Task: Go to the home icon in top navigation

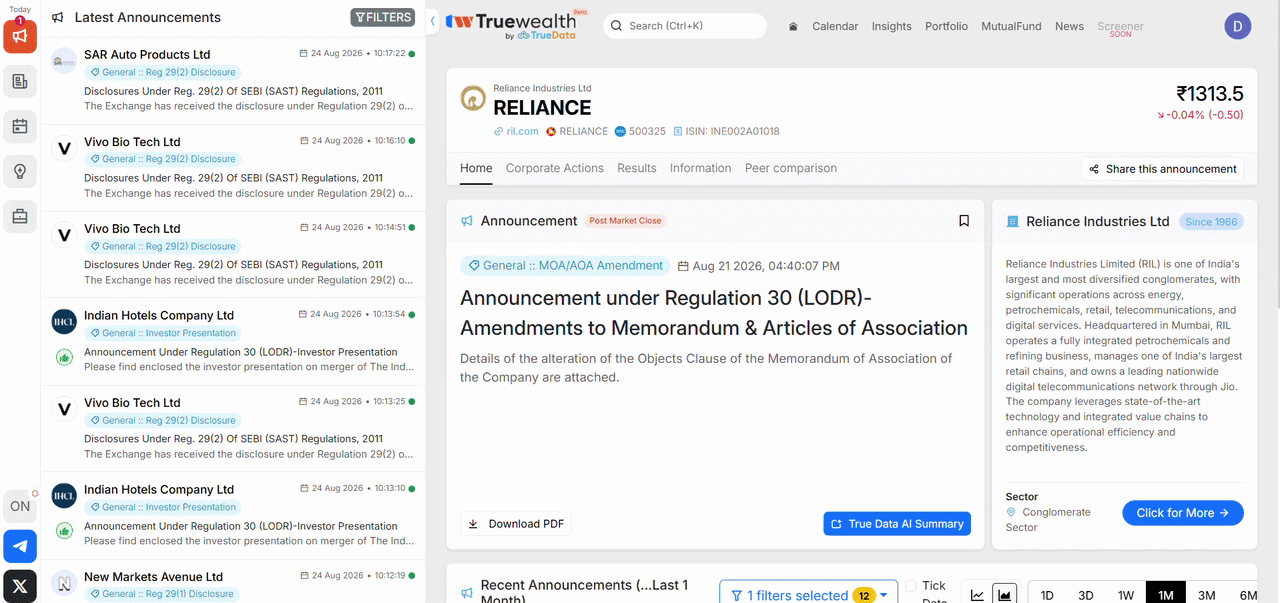Action: pos(793,27)
